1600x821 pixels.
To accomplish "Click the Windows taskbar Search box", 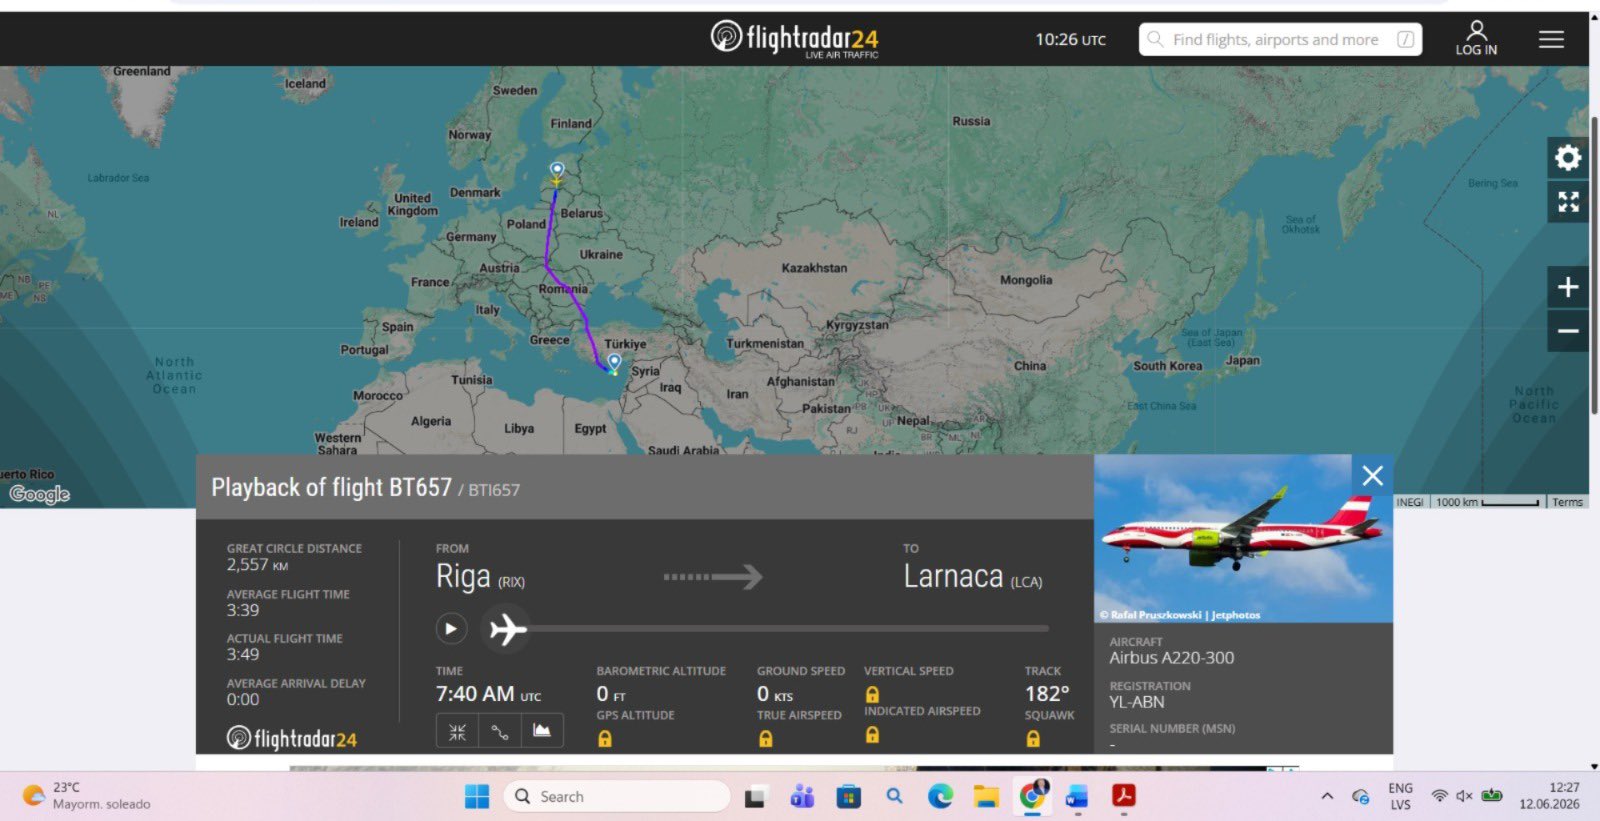I will coord(617,796).
